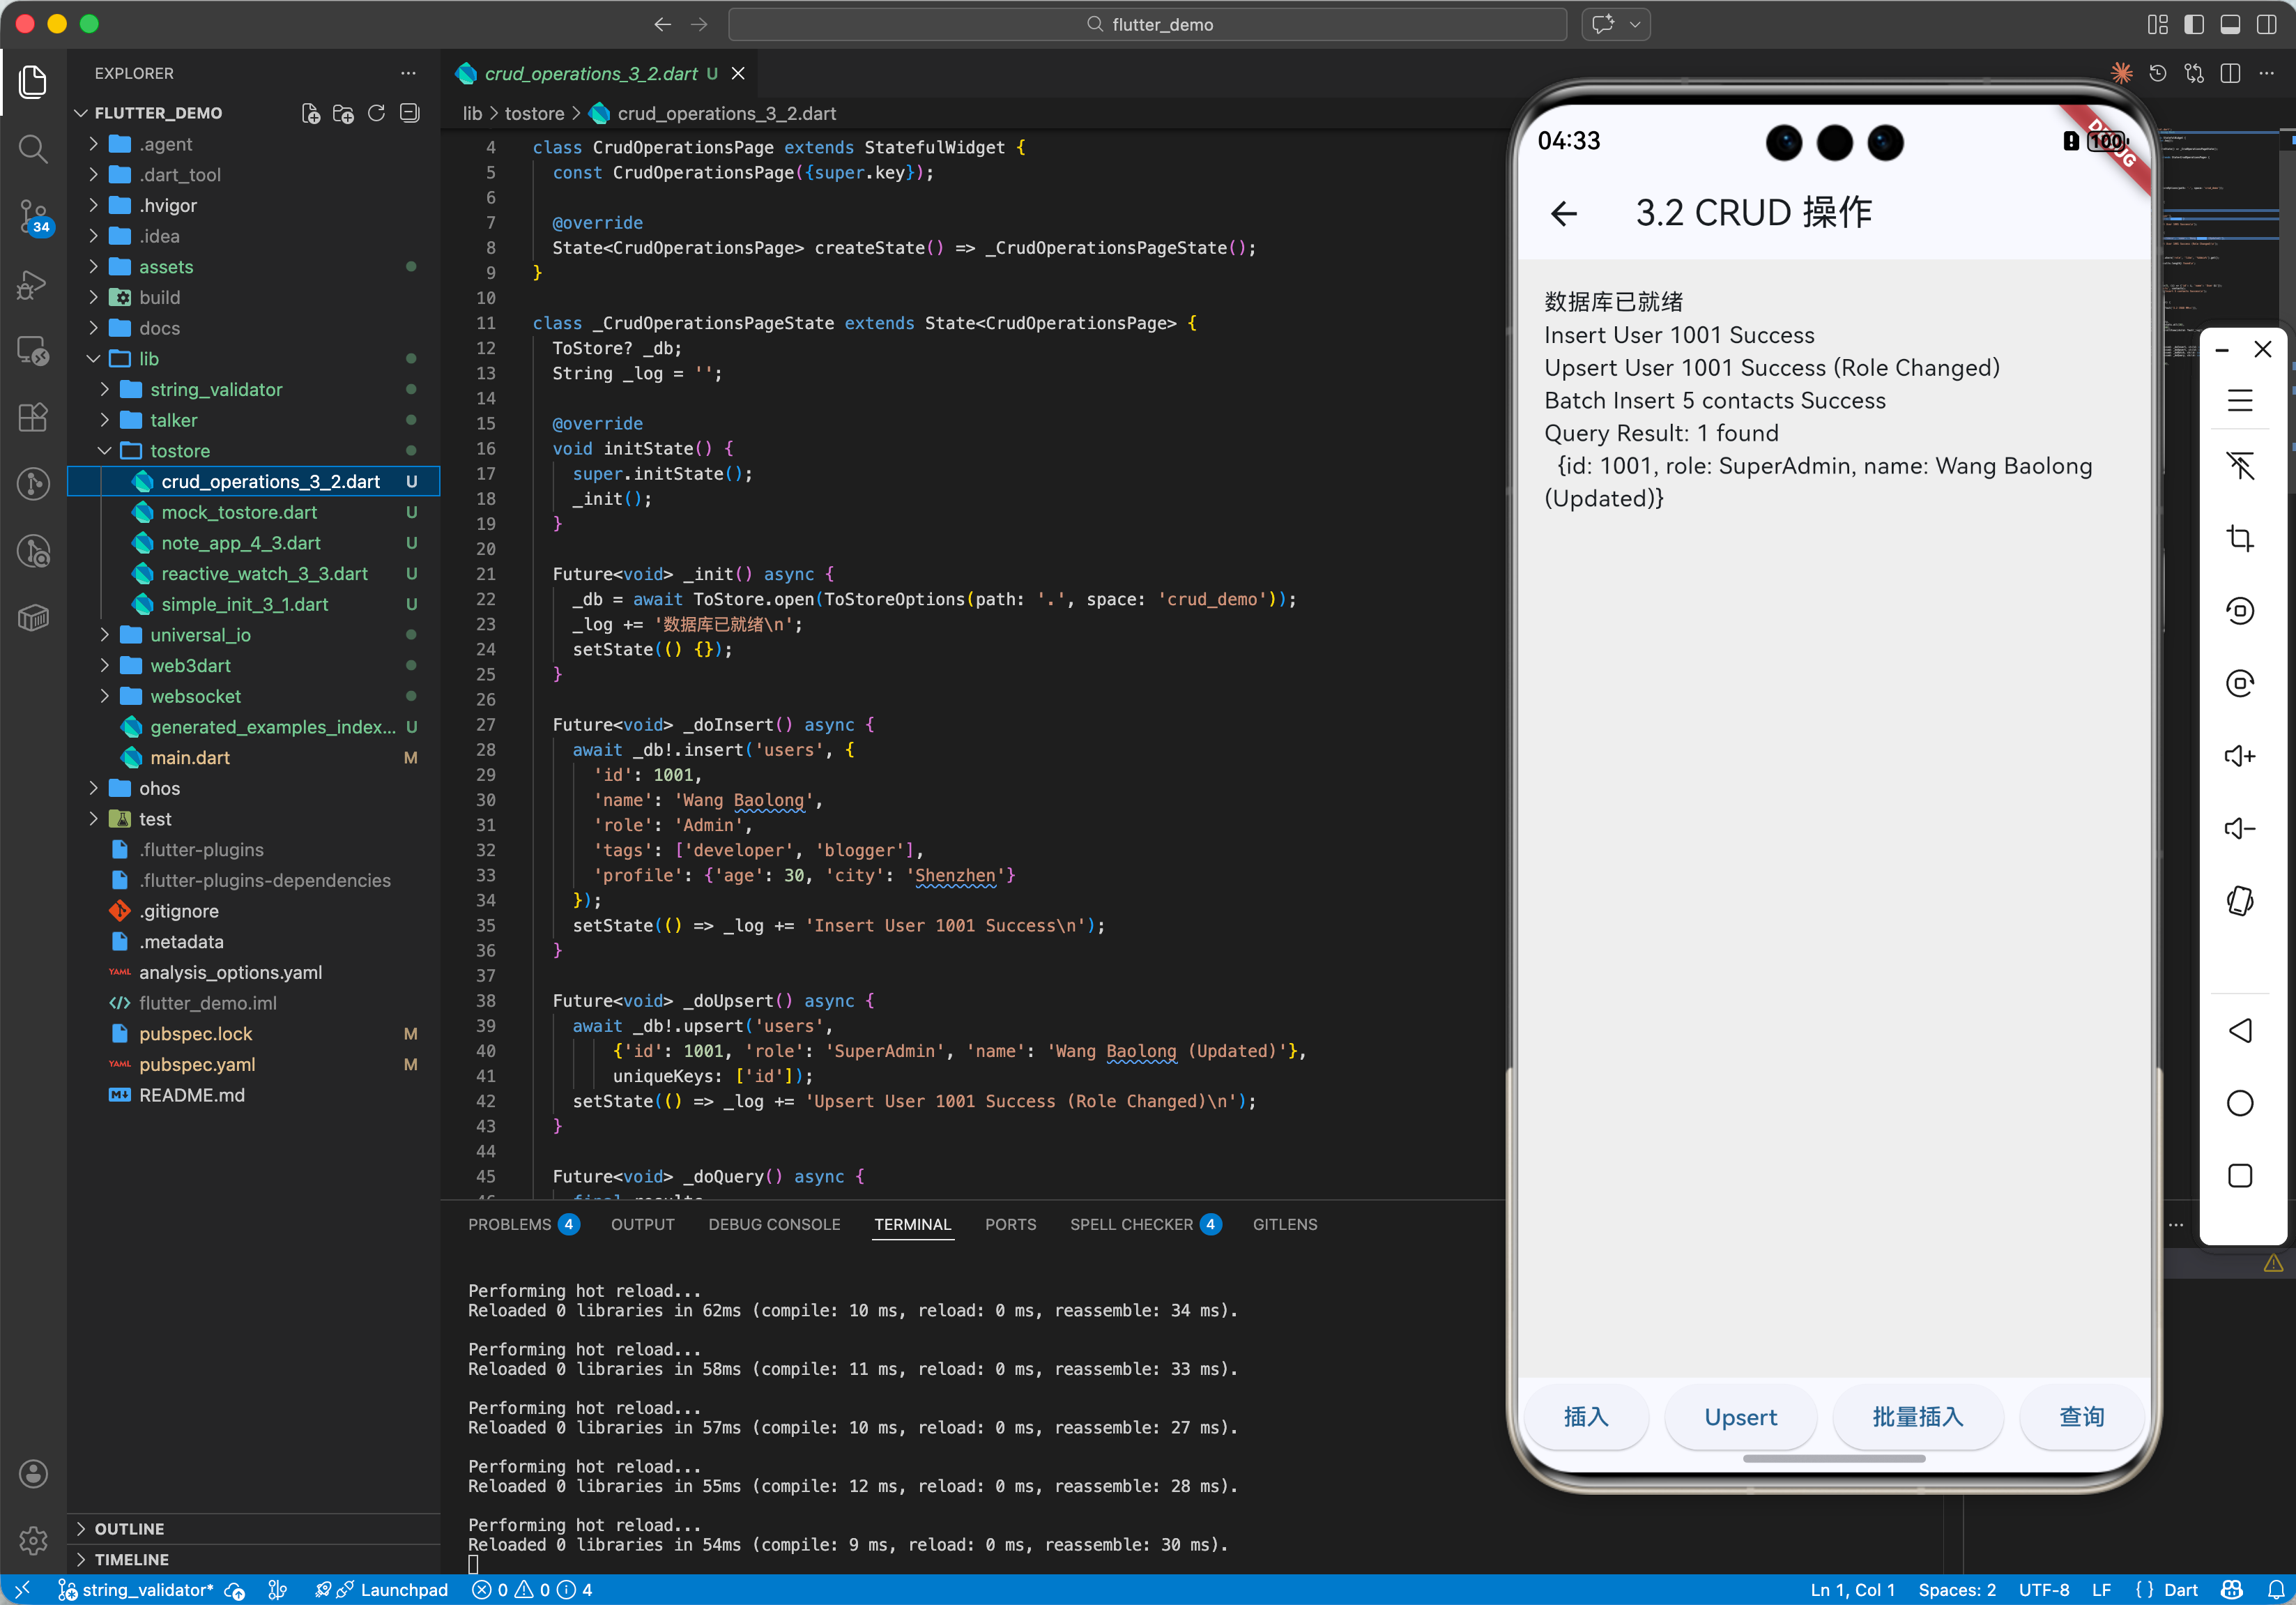Toggle the bottom panel layout button
The height and width of the screenshot is (1605, 2296).
[2230, 24]
